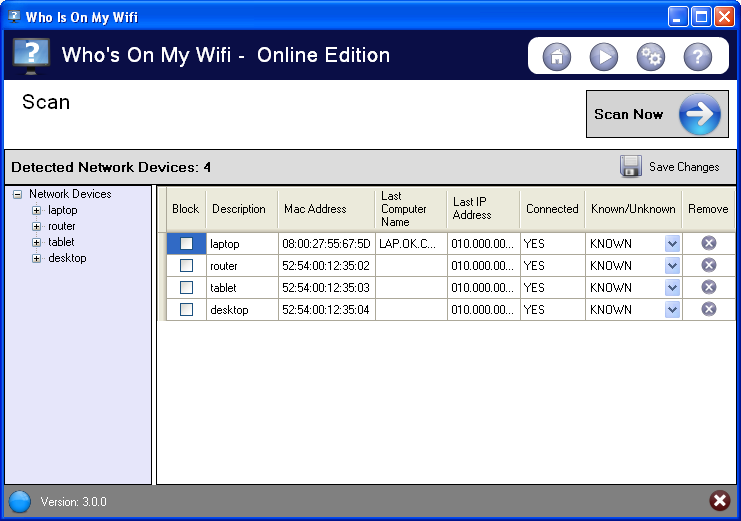Click the monitor logo in header
This screenshot has height=521, width=741.
(x=31, y=56)
